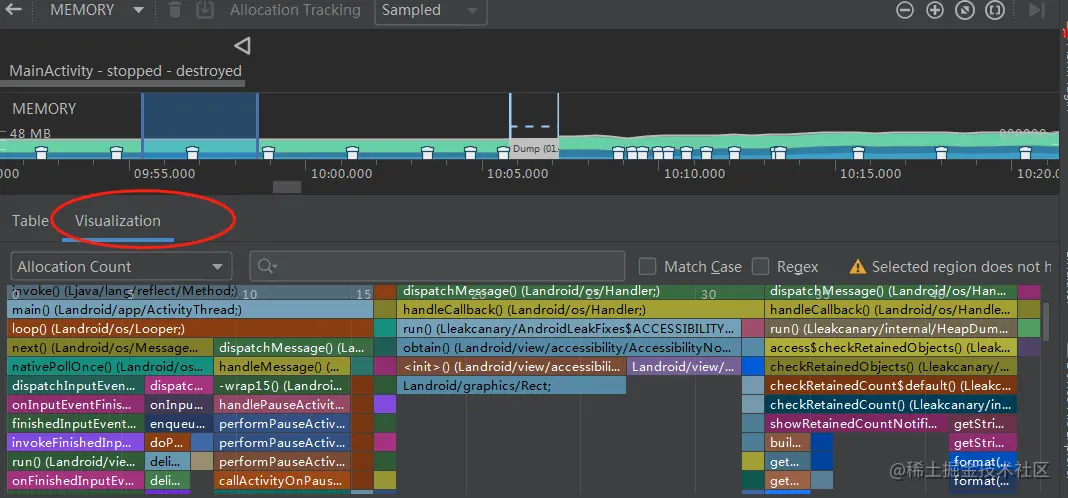This screenshot has height=498, width=1068.
Task: Click the white triangle event marker
Action: coord(242,46)
